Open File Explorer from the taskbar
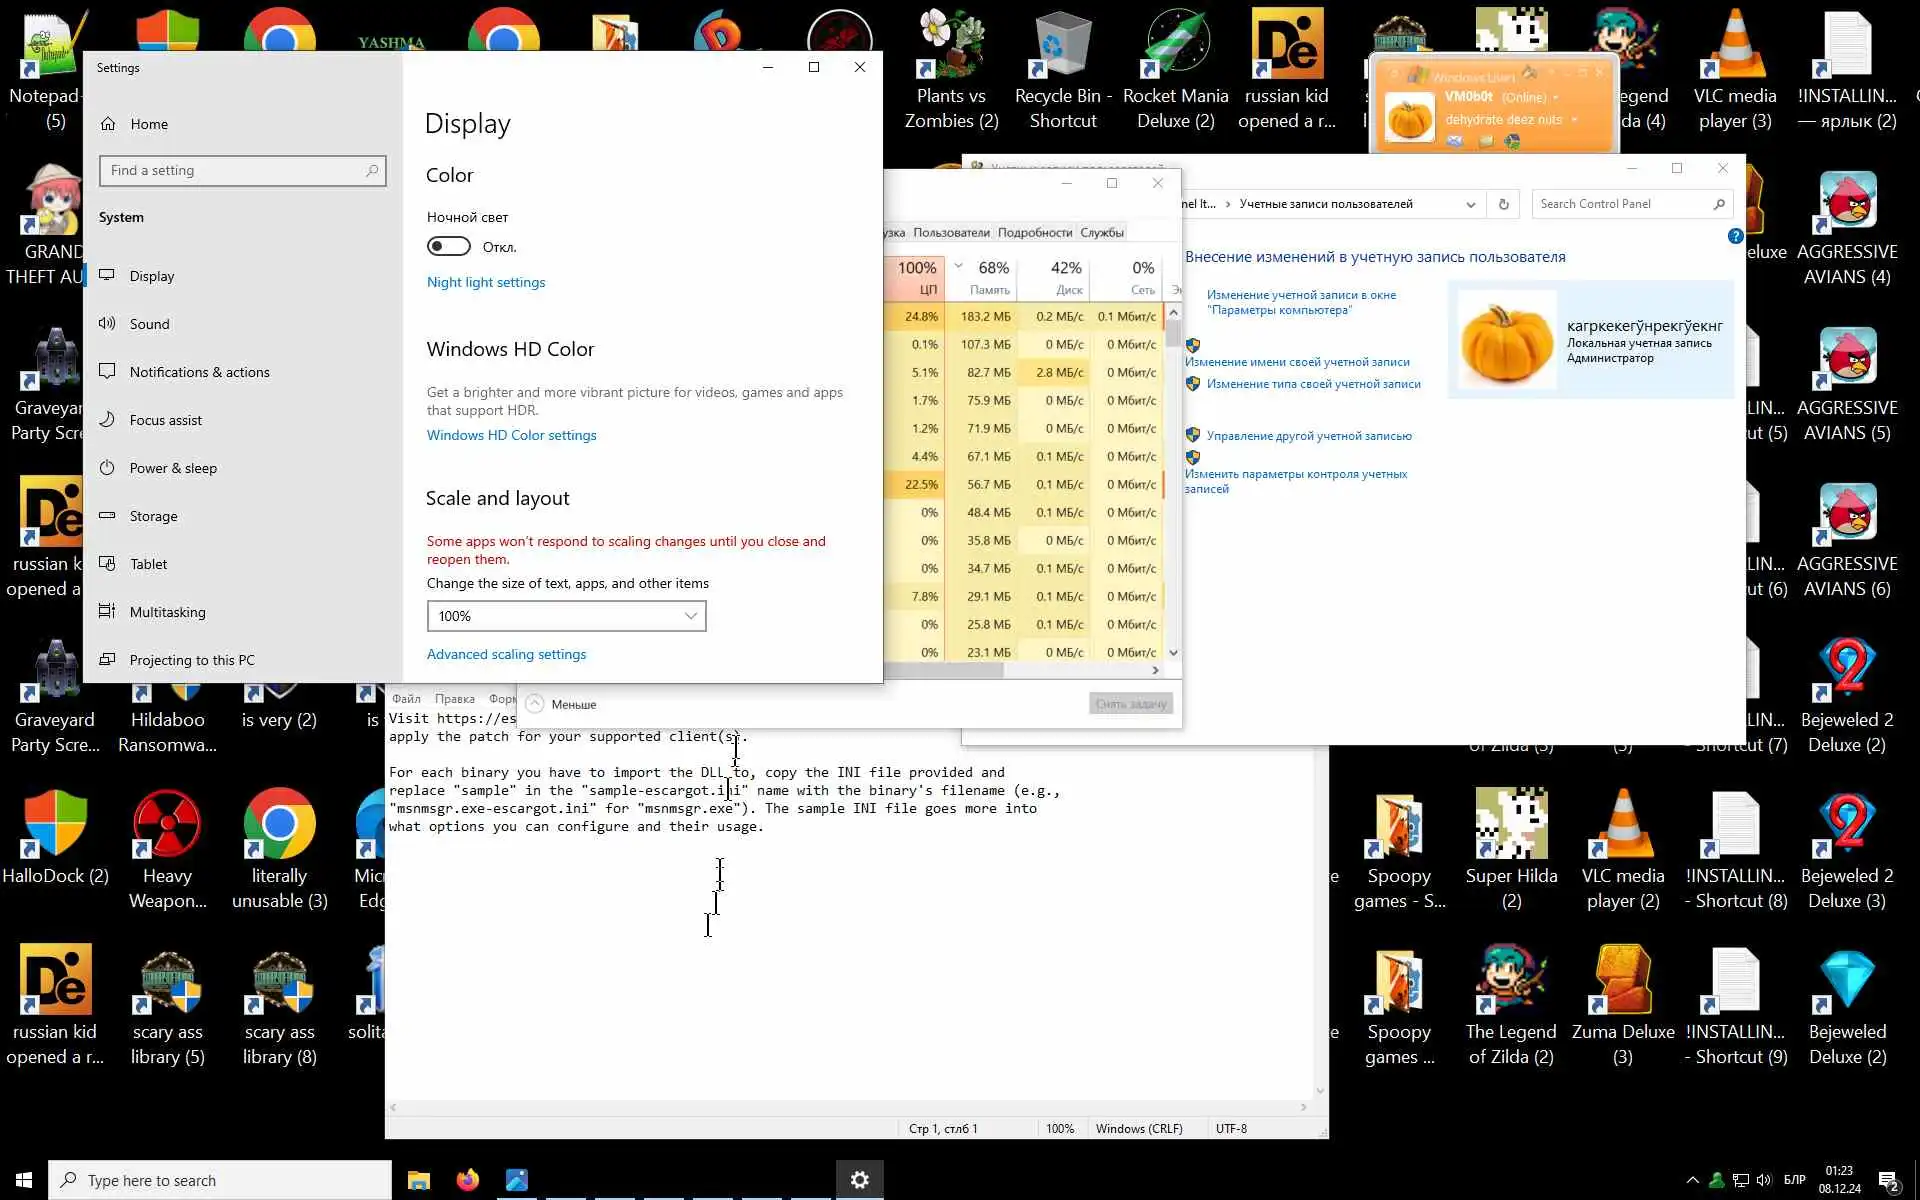The height and width of the screenshot is (1200, 1920). tap(418, 1180)
